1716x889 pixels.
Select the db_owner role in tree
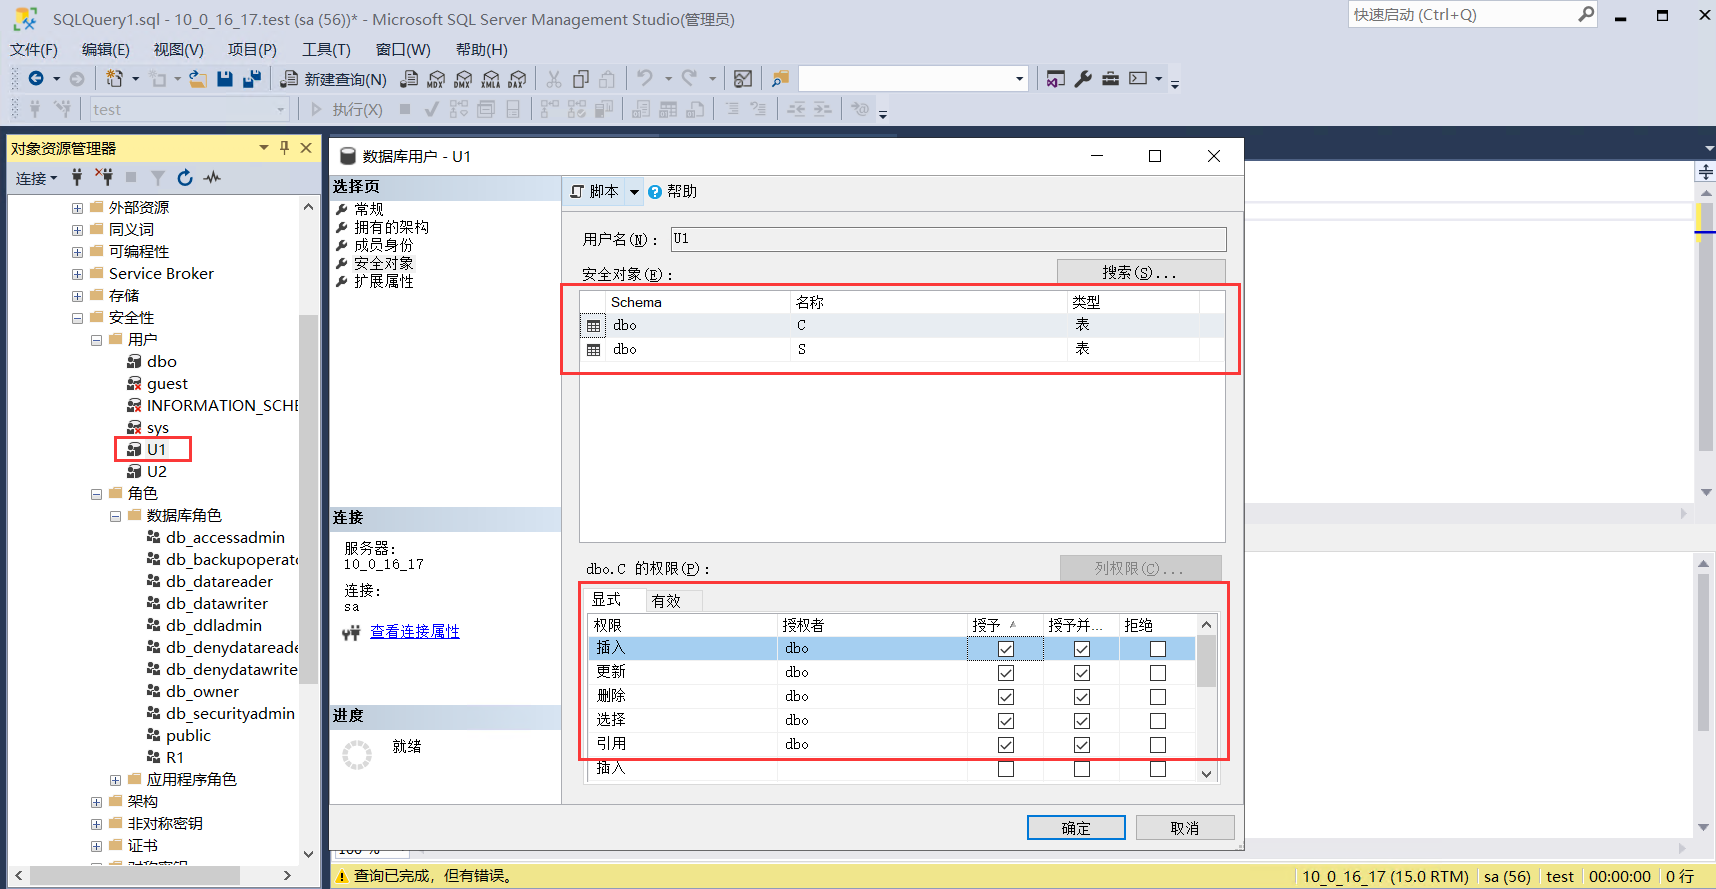[x=202, y=692]
